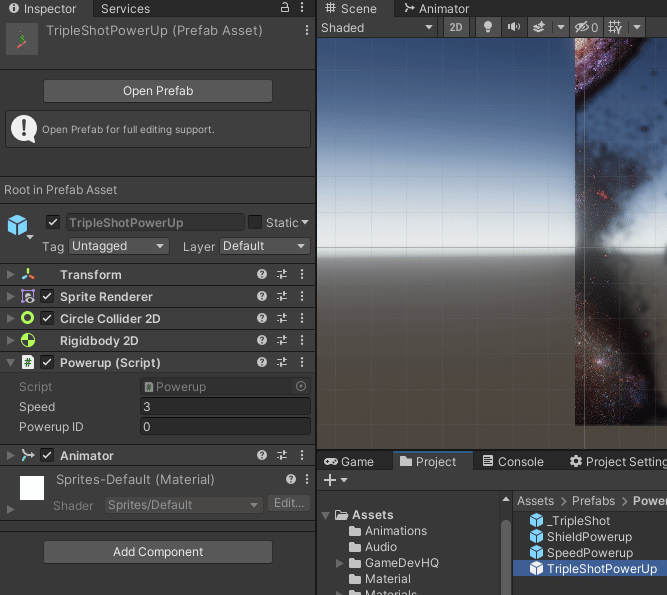Disable the Circle Collider 2D checkbox
This screenshot has width=667, height=595.
(47, 319)
